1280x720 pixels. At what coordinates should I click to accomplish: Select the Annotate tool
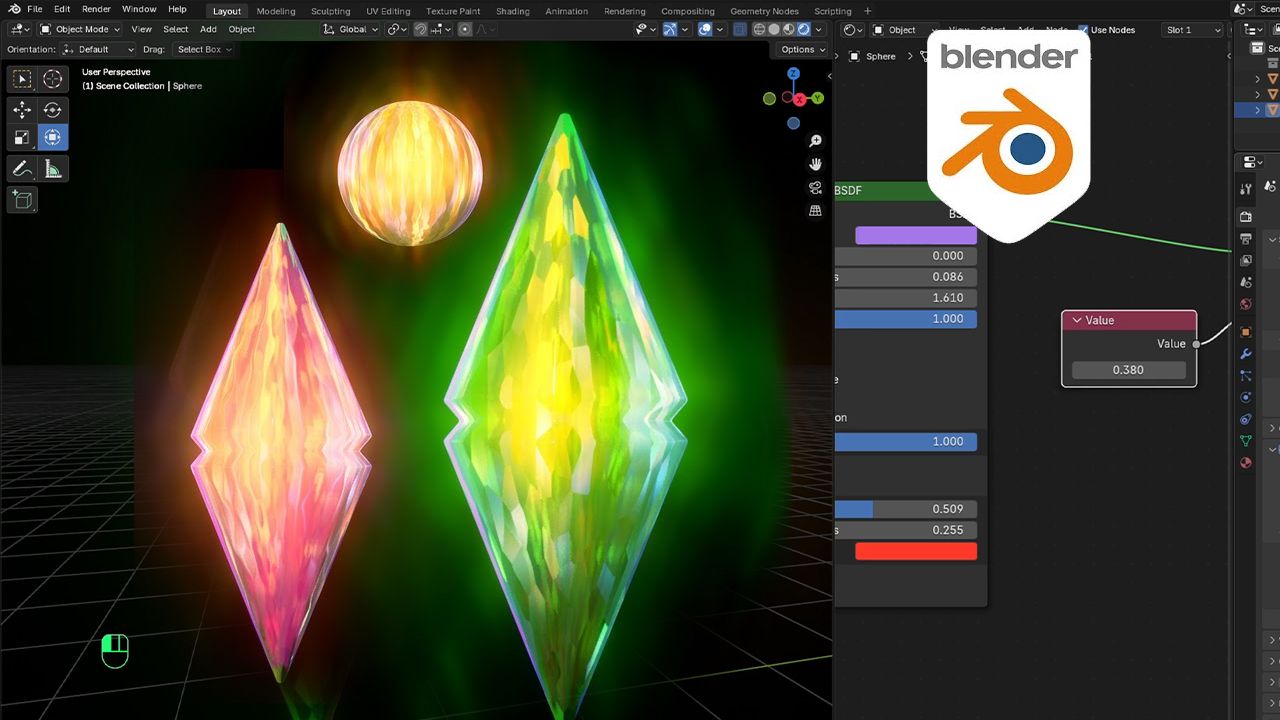click(x=22, y=169)
